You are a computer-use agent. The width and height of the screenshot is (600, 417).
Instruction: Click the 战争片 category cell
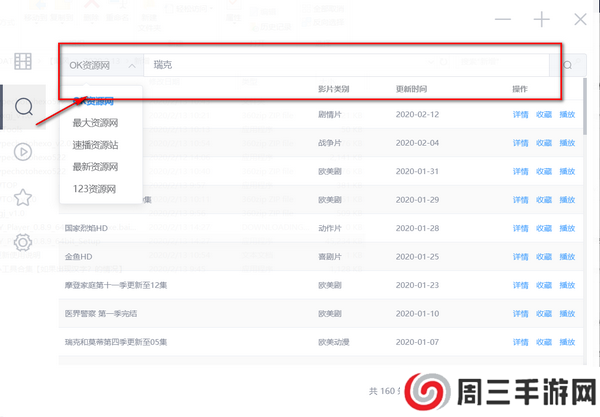[329, 143]
